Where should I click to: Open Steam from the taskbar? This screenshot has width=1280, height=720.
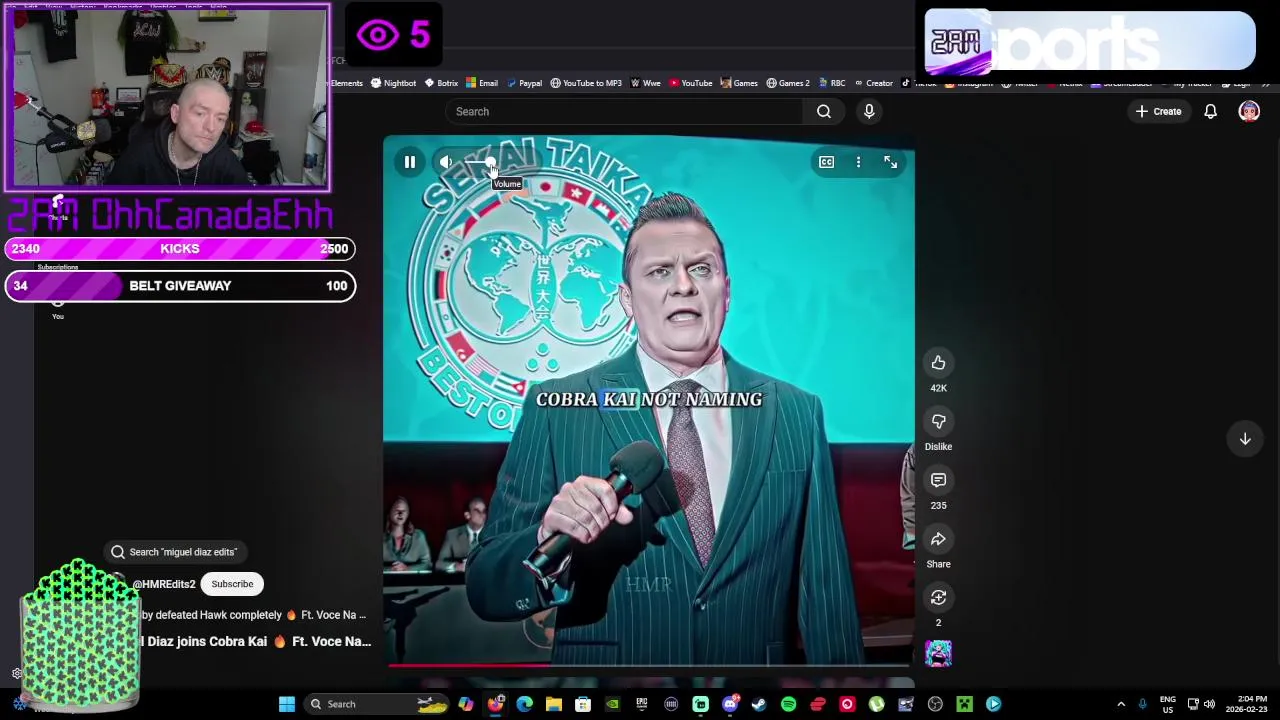point(759,704)
